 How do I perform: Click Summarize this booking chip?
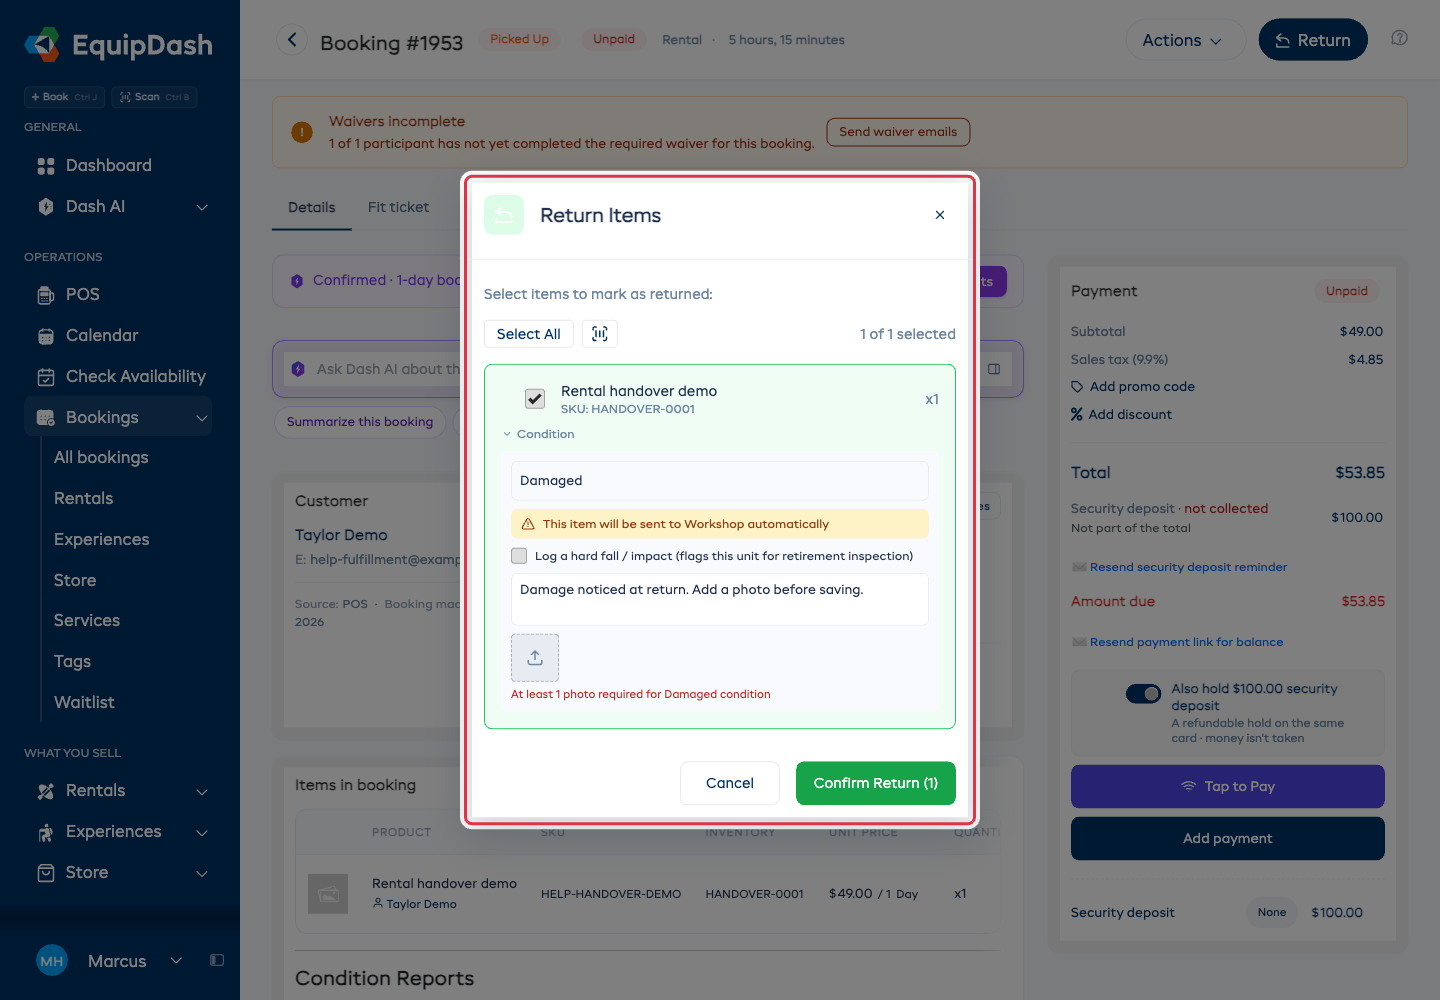click(x=360, y=422)
